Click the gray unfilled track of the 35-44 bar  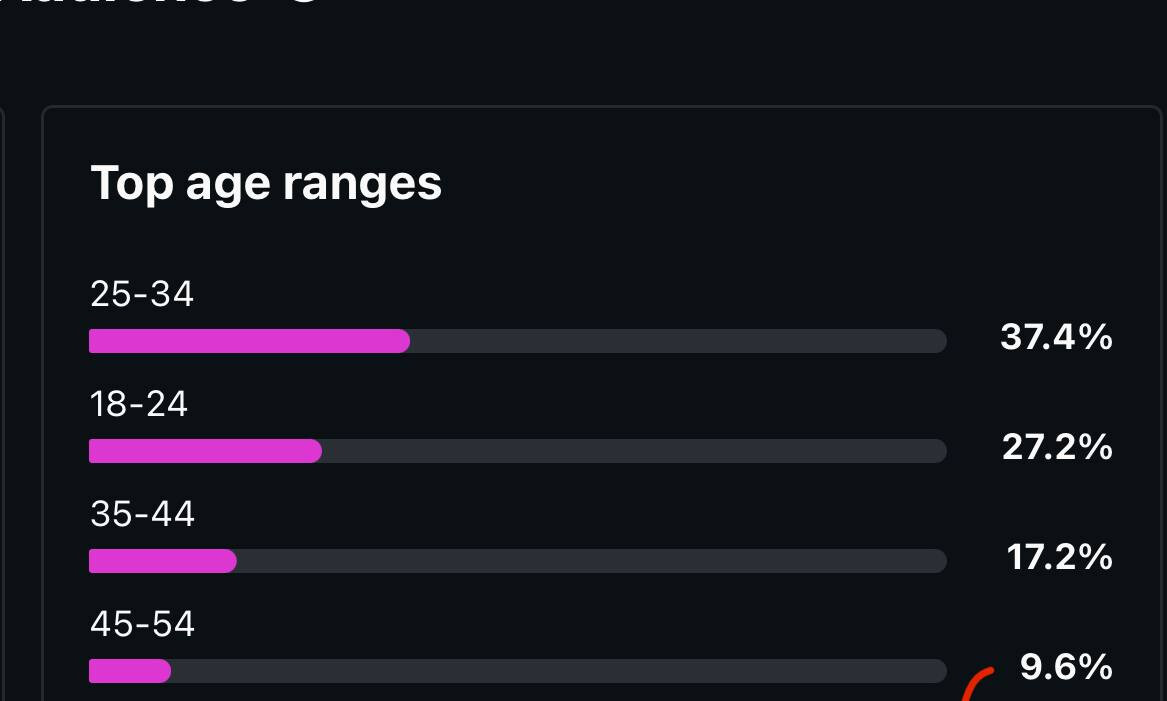point(591,561)
